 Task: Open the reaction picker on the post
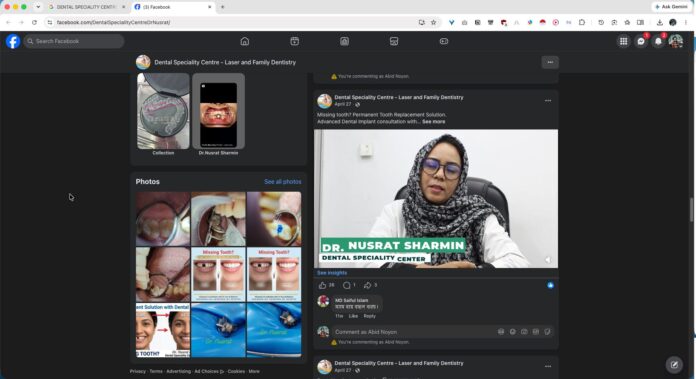coord(550,285)
